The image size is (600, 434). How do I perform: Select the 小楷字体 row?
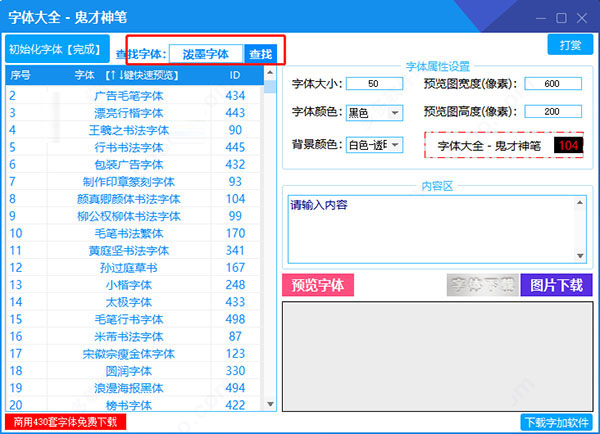tap(134, 285)
